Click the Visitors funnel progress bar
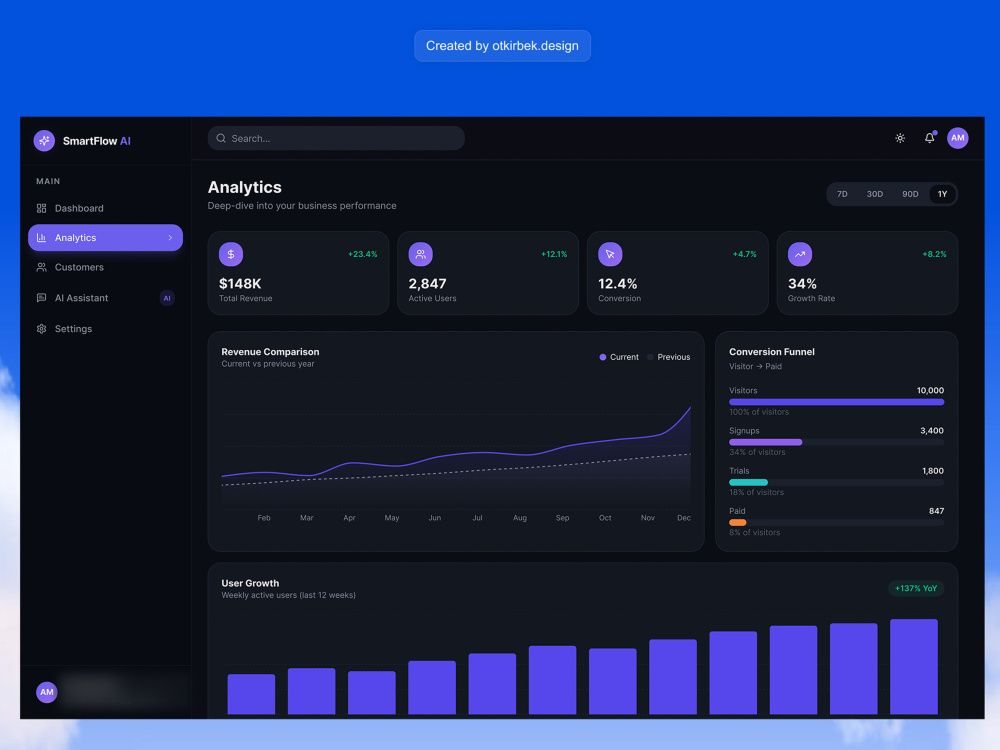This screenshot has height=750, width=1000. [836, 402]
